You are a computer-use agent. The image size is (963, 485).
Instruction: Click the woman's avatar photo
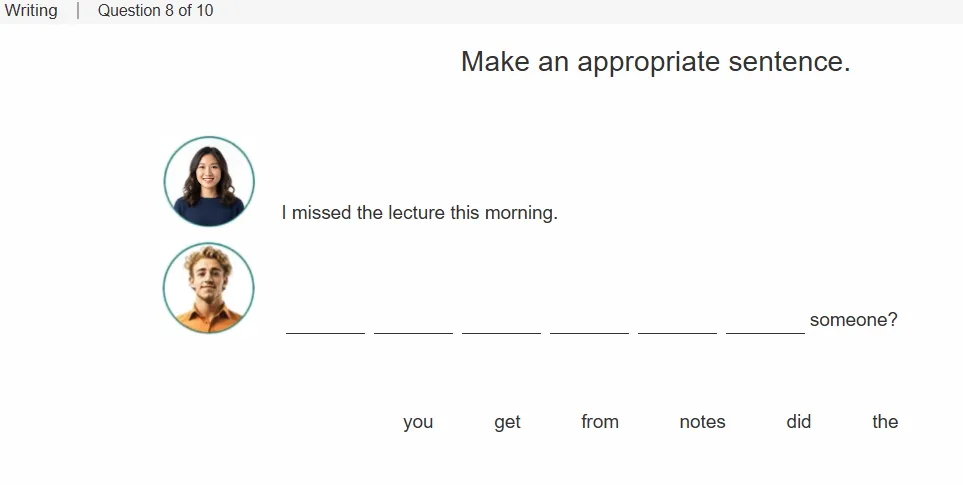tap(209, 181)
